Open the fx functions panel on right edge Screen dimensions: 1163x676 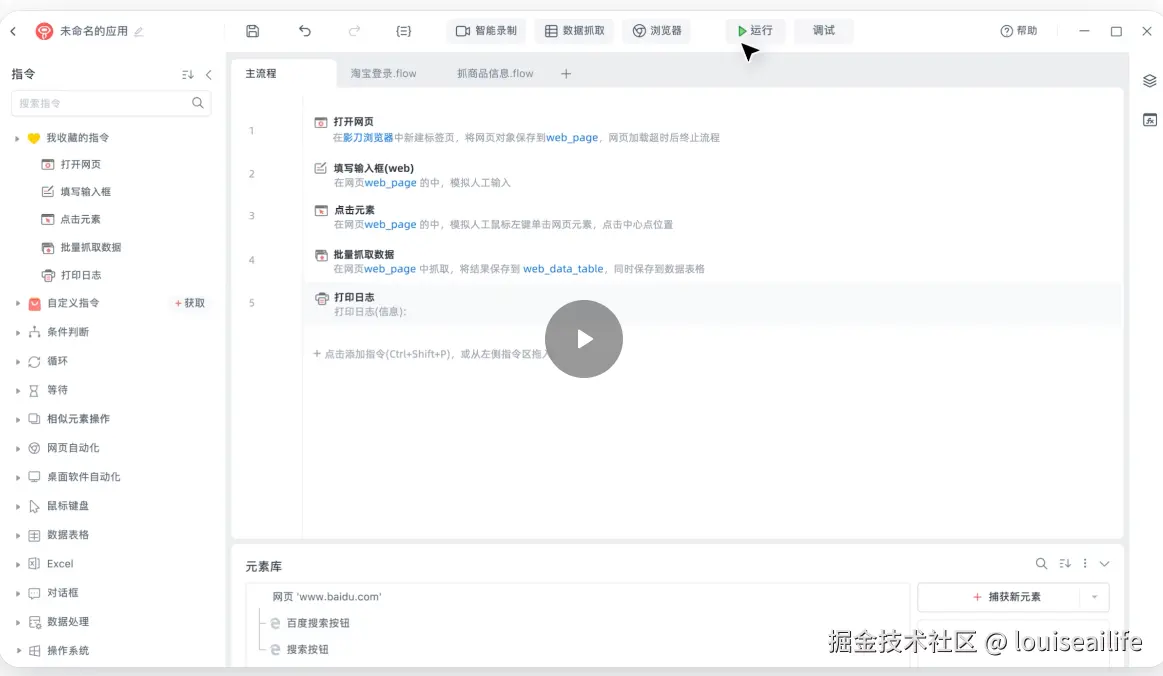(1149, 119)
